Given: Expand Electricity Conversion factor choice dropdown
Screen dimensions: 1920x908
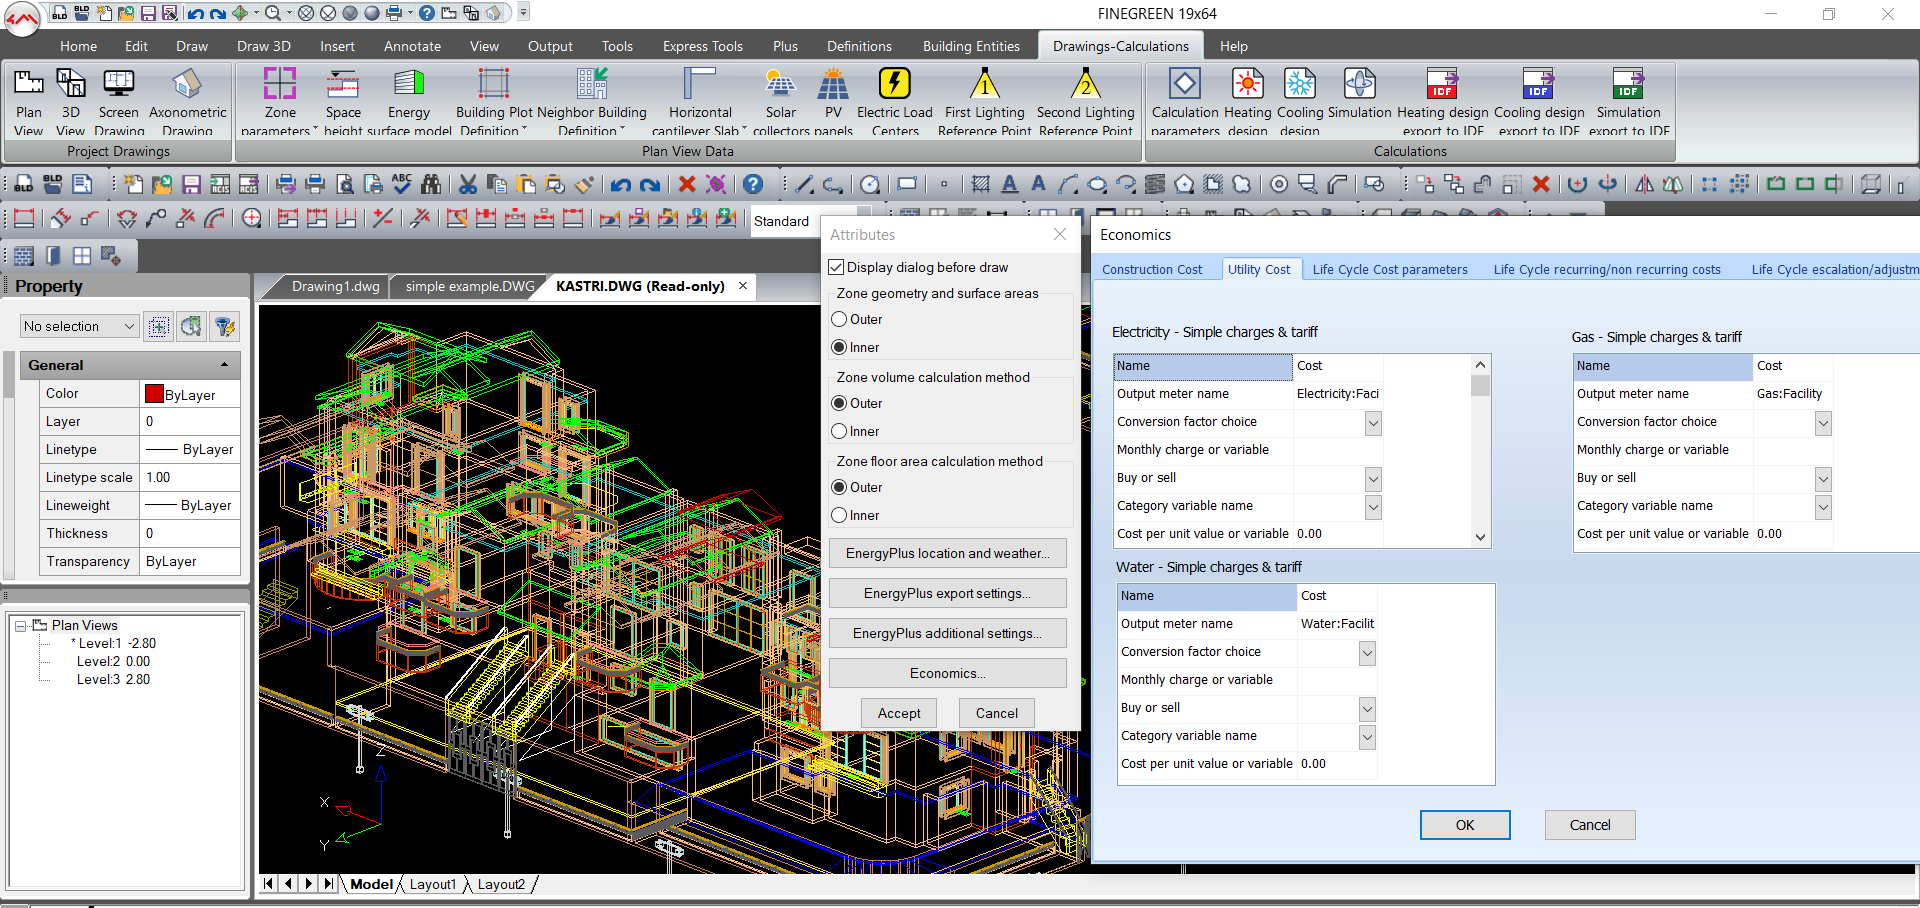Looking at the screenshot, I should tap(1373, 423).
